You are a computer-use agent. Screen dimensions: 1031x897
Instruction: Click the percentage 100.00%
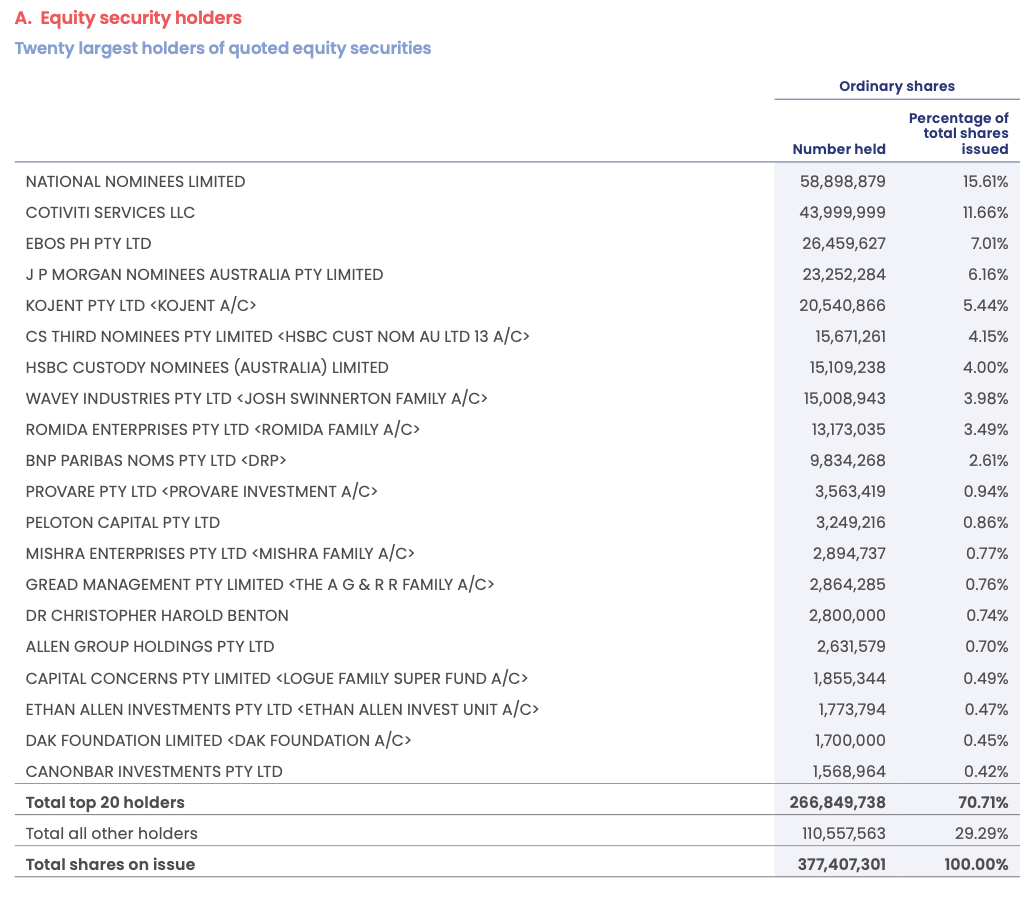(x=976, y=864)
